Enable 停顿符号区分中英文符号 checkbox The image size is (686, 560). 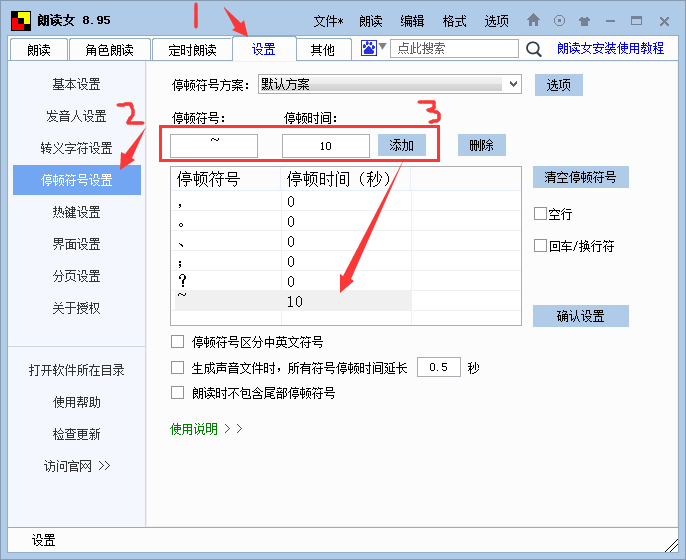pos(177,342)
